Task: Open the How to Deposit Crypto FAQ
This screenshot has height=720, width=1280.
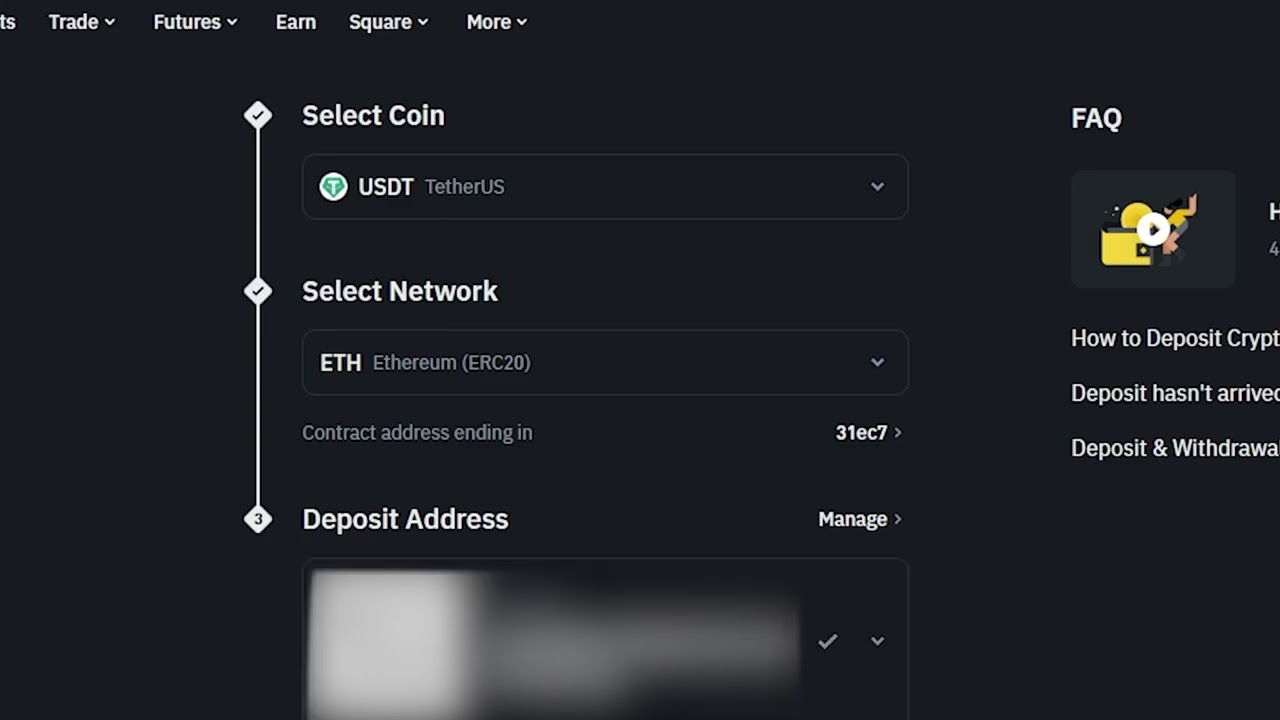Action: 1174,338
